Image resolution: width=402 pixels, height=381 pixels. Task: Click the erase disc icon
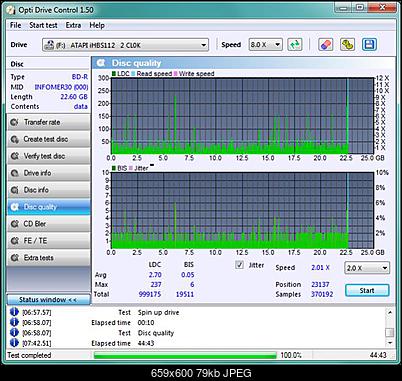(x=325, y=45)
